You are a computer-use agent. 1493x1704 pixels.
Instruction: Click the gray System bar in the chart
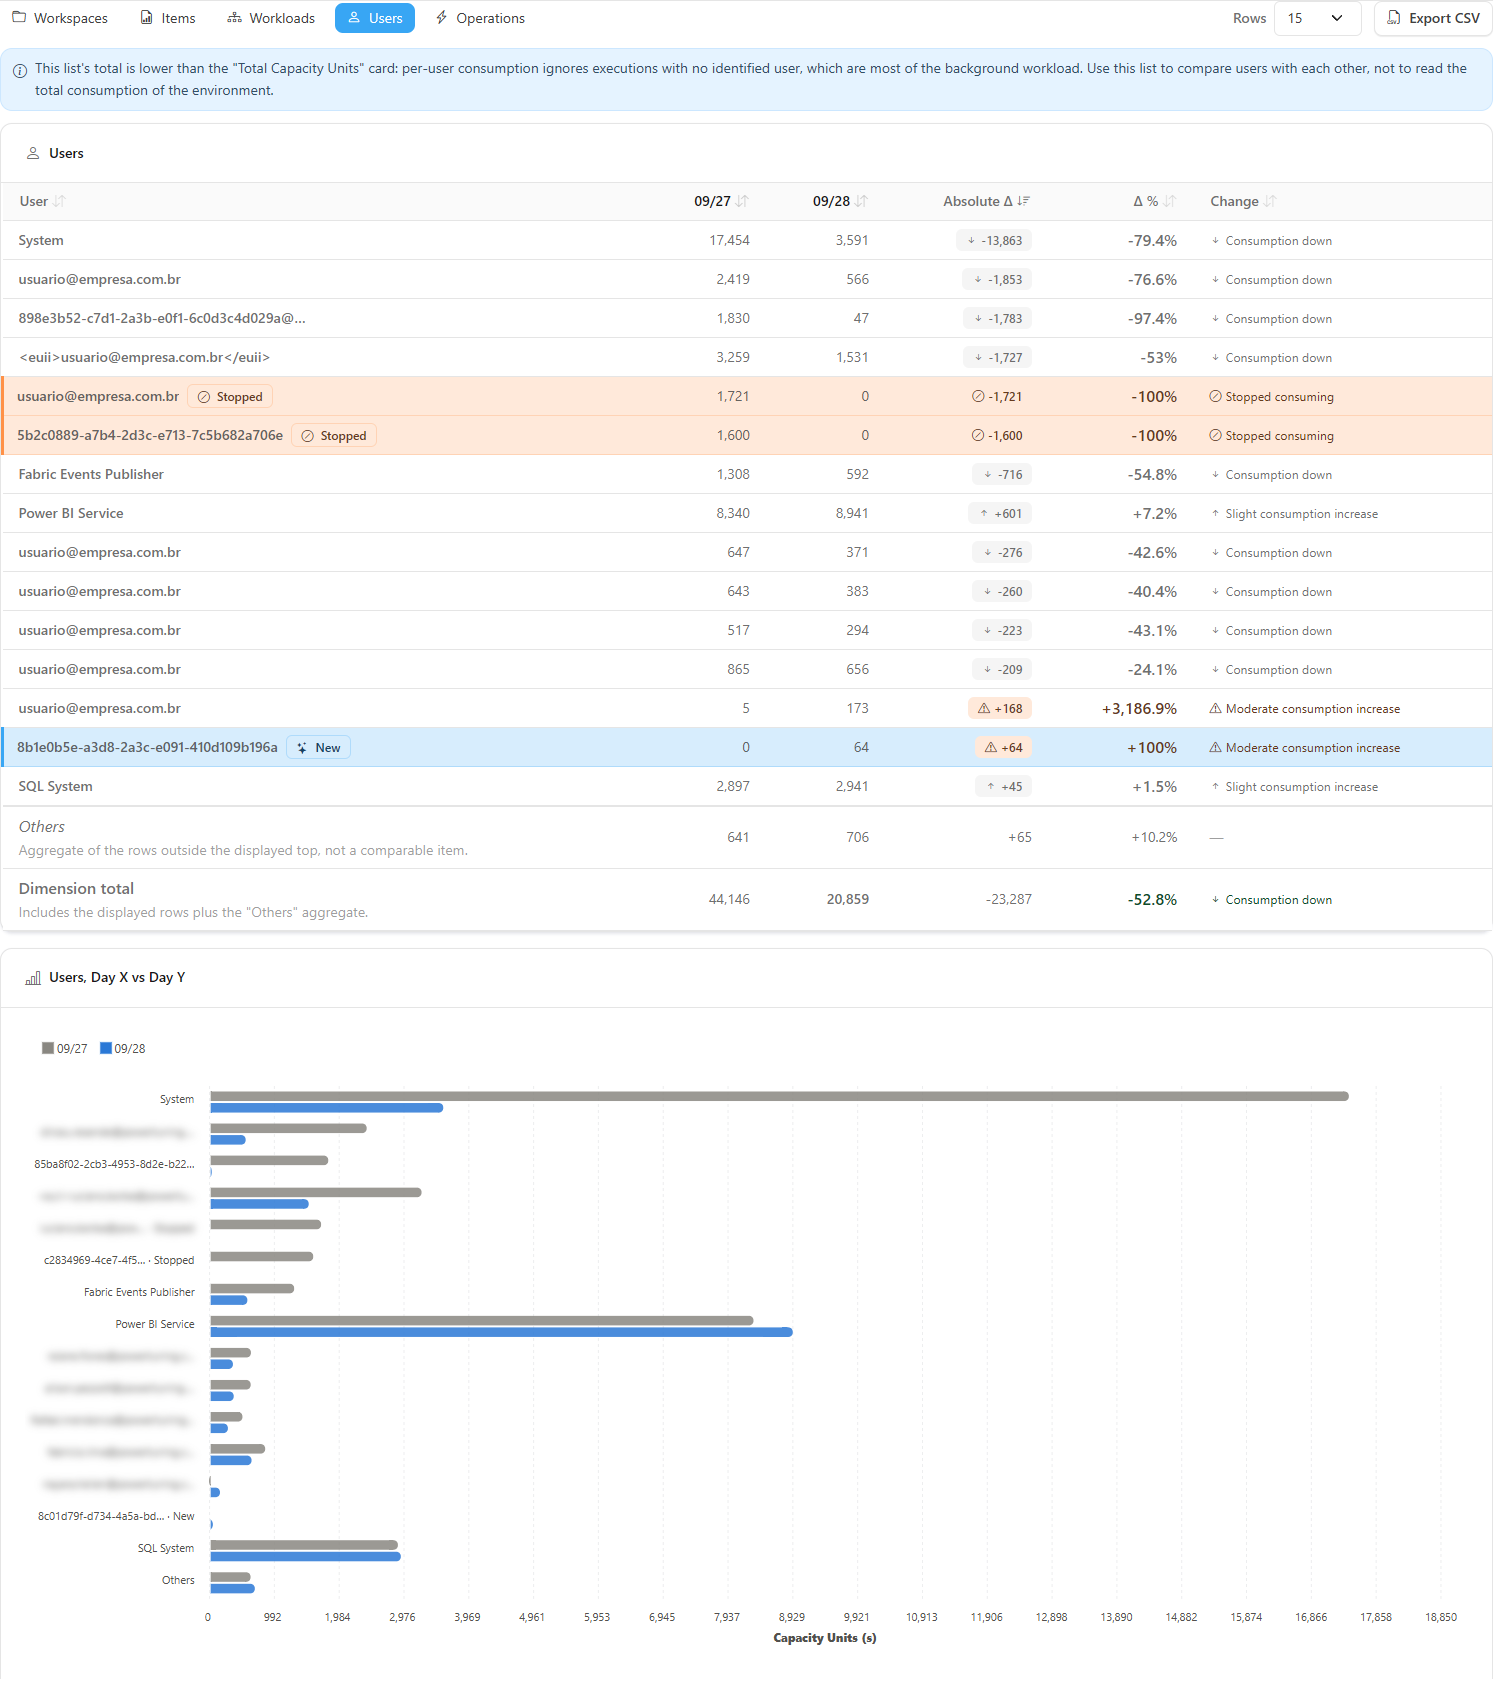pyautogui.click(x=779, y=1096)
